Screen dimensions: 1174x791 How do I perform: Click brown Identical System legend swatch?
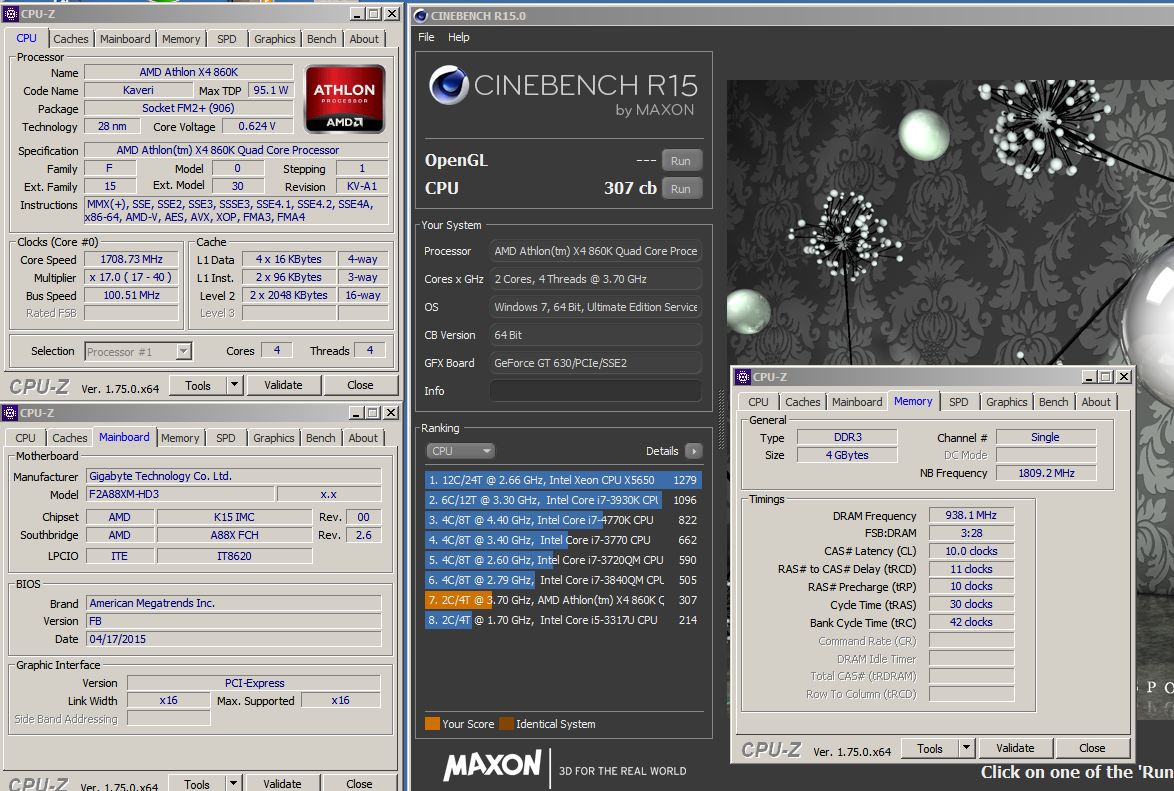tap(506, 724)
